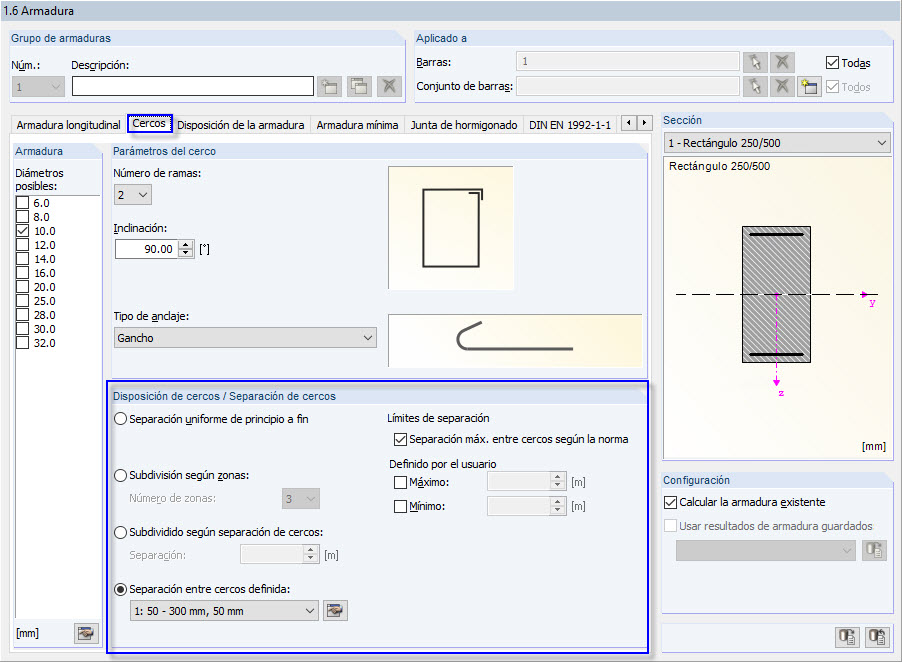Open Número de zonas dropdown

point(301,499)
